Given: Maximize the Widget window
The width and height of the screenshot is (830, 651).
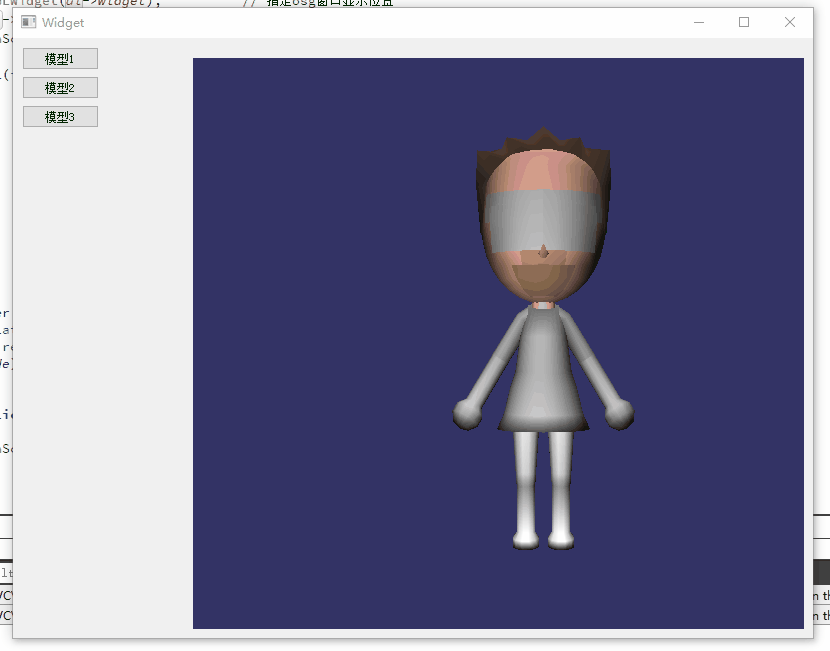Looking at the screenshot, I should [744, 22].
